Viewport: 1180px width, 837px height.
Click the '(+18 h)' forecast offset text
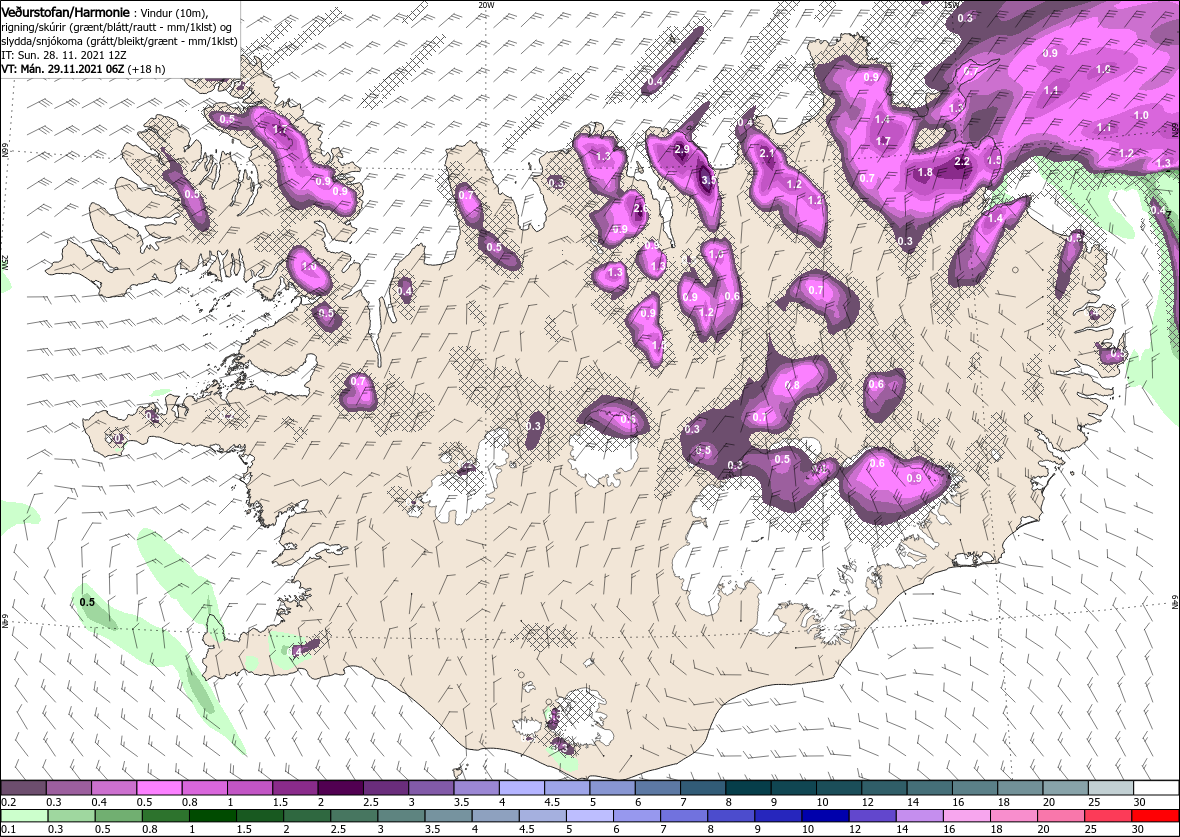147,69
